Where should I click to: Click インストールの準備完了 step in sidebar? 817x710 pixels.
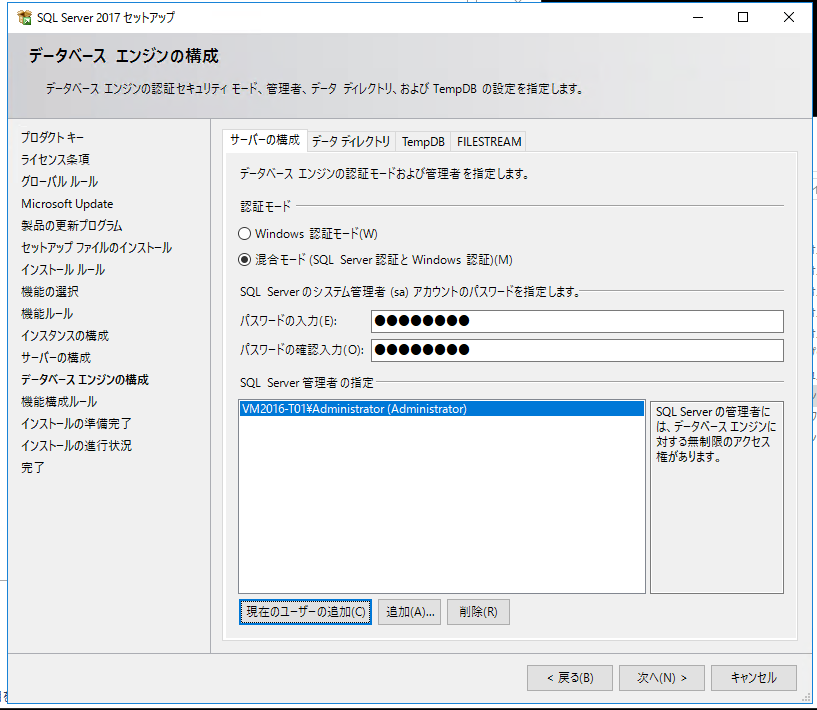[76, 424]
